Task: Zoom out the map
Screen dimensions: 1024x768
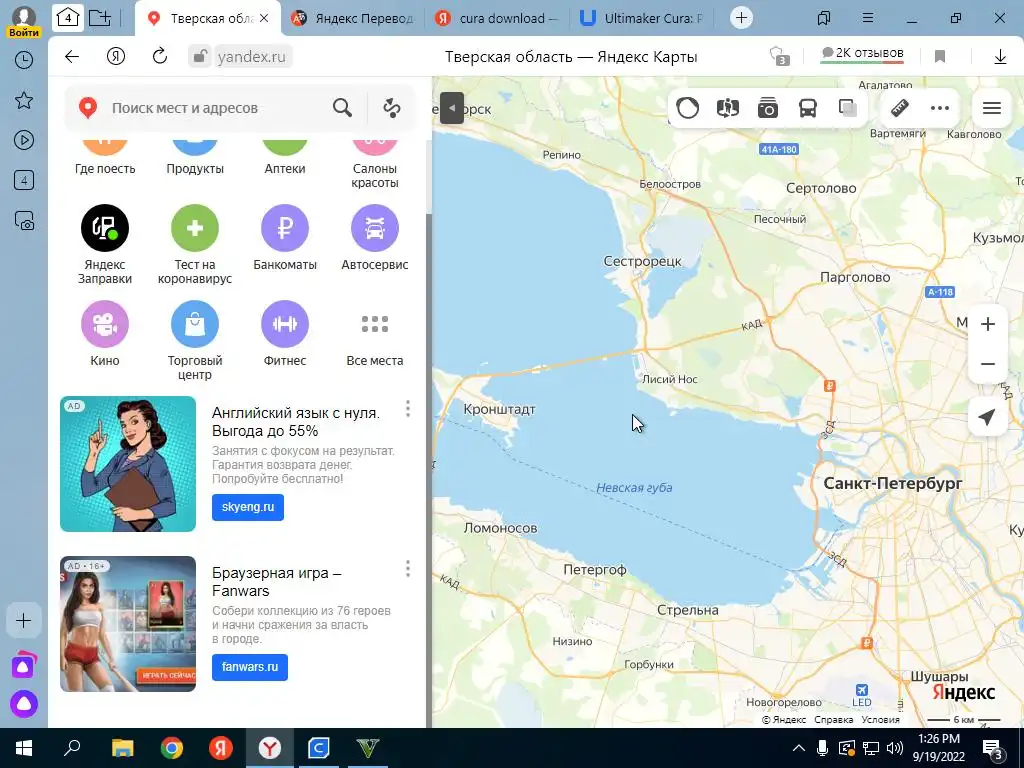Action: coord(988,364)
